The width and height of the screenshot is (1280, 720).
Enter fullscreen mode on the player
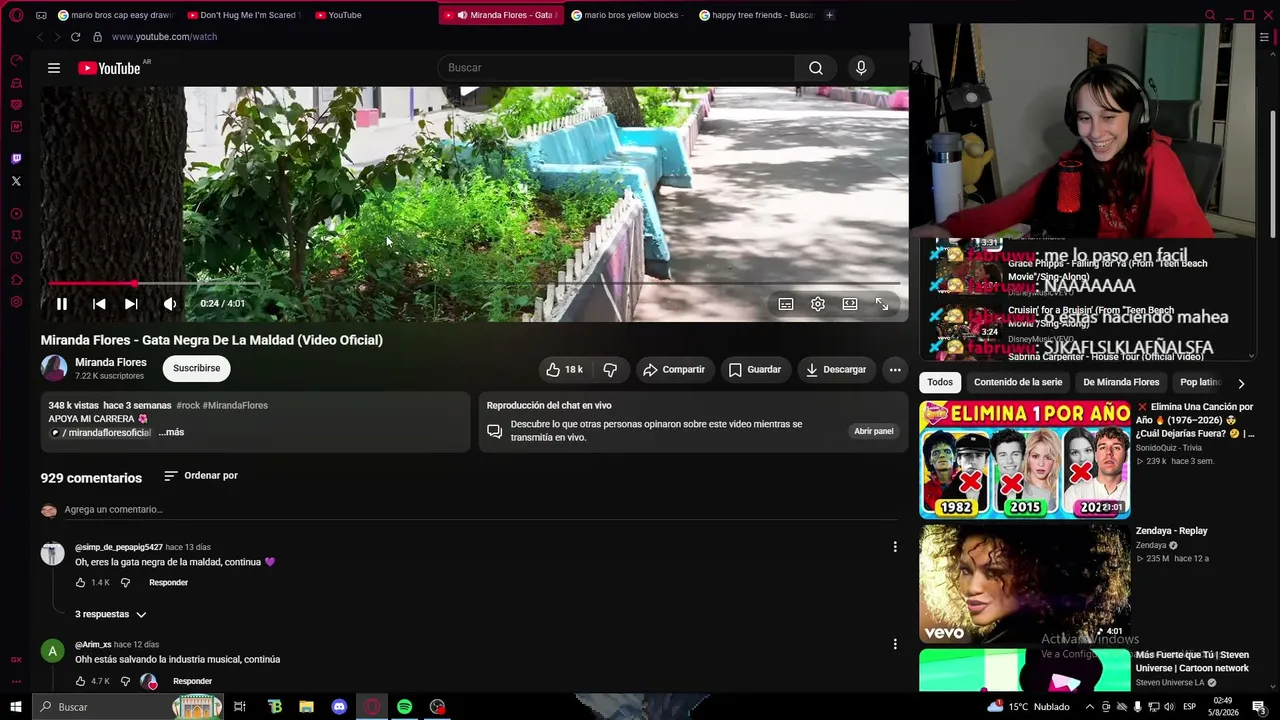[882, 304]
